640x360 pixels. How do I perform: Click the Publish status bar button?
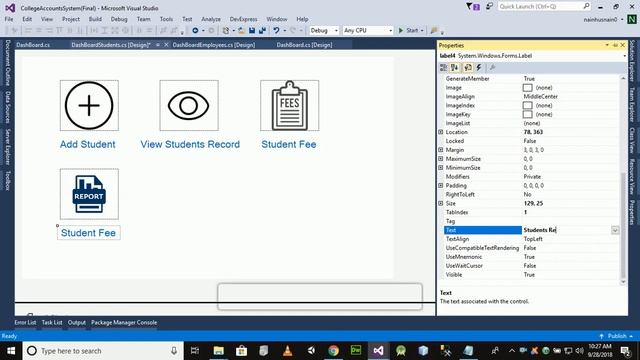(616, 336)
